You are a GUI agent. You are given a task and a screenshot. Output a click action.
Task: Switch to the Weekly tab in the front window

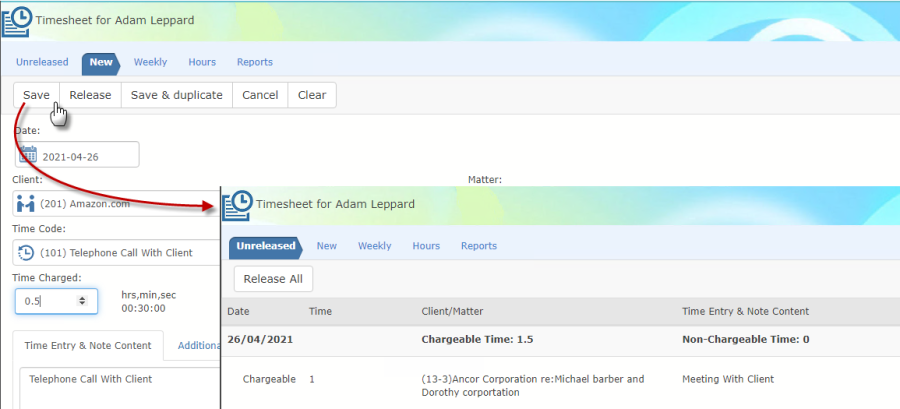point(375,246)
